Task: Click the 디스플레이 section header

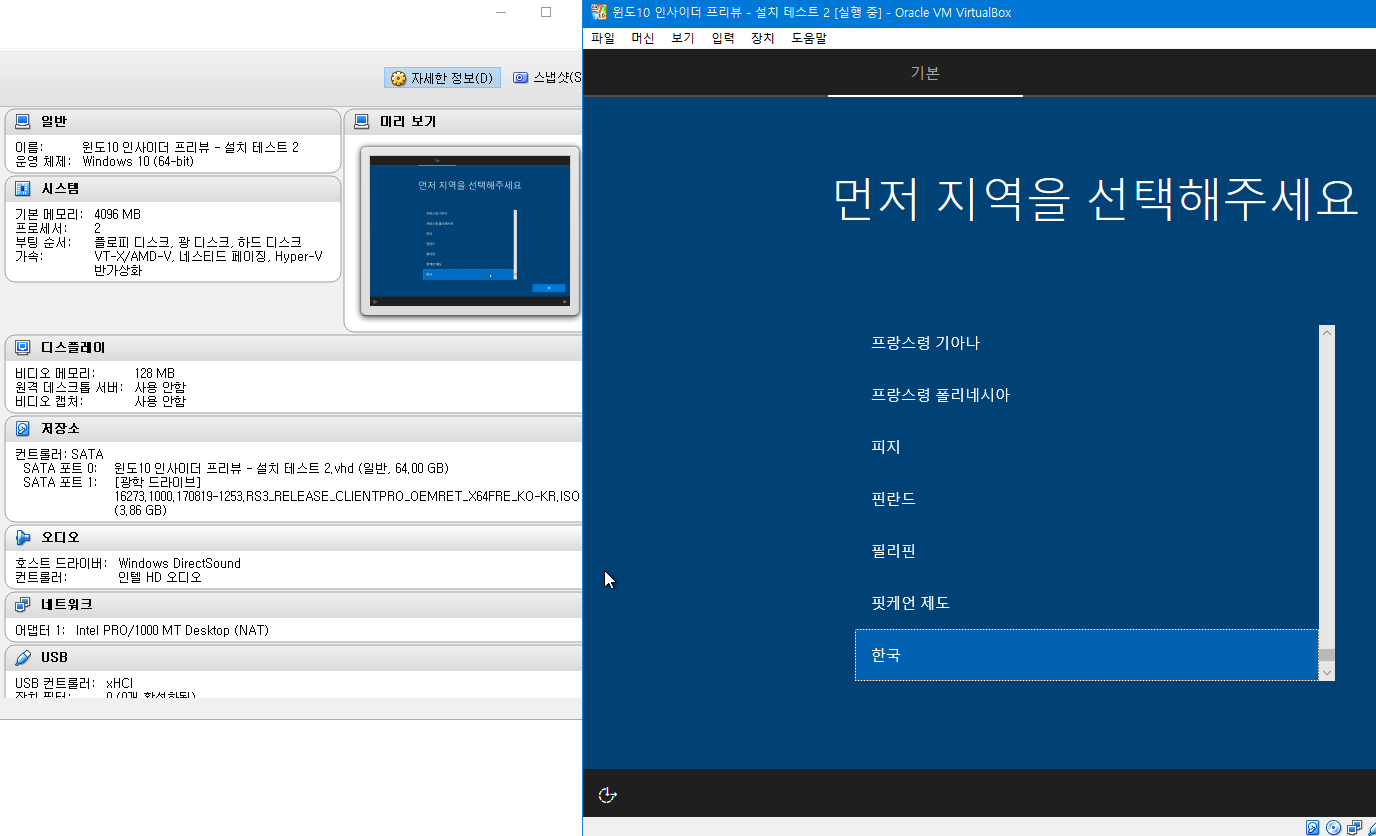Action: tap(294, 348)
